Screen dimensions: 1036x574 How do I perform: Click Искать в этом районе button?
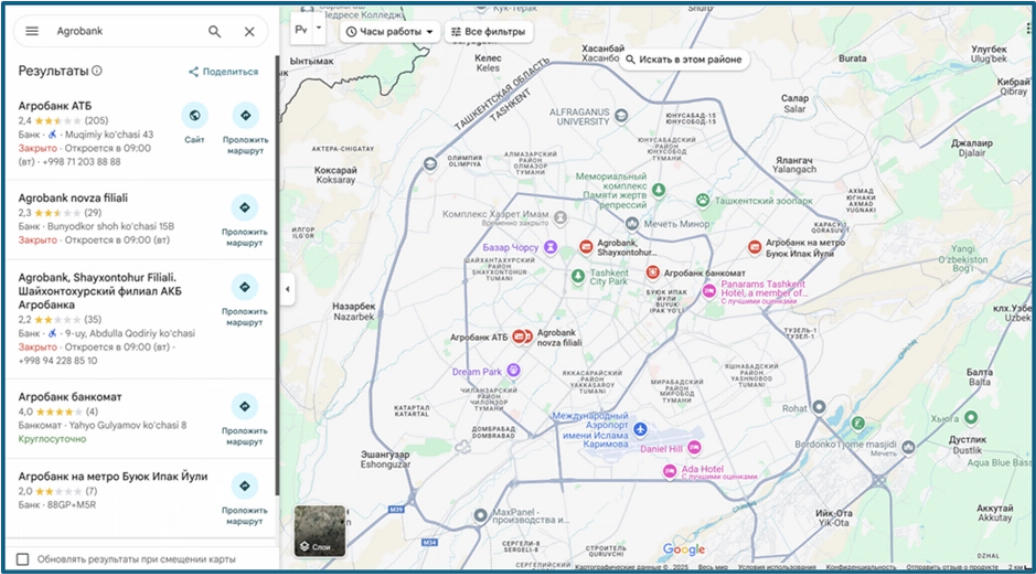684,59
